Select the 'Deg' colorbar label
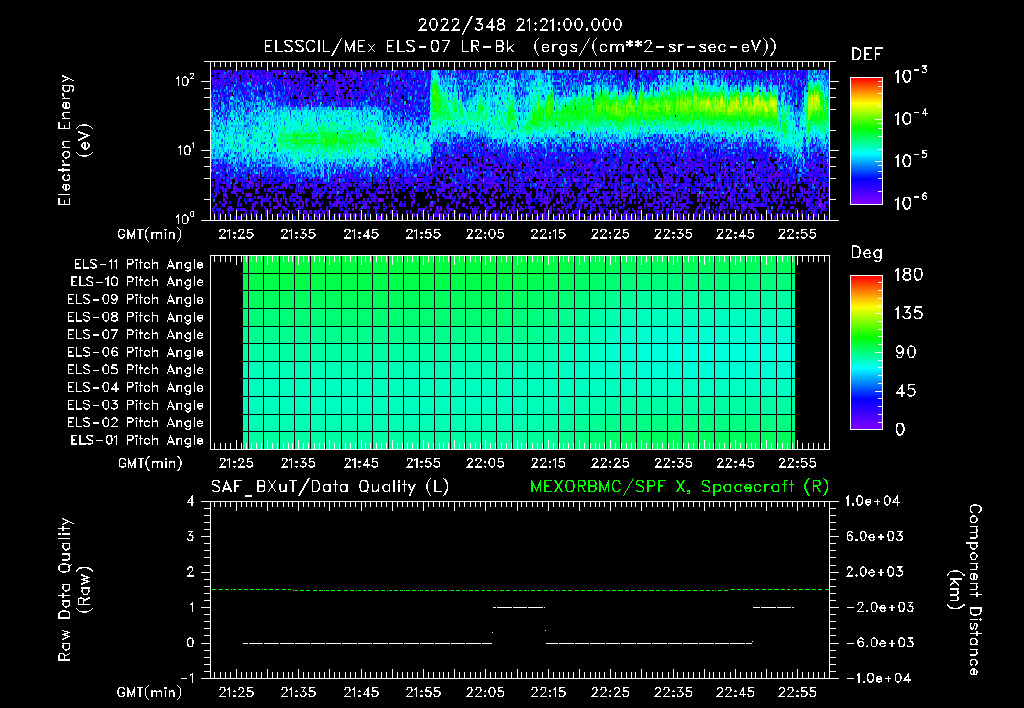 867,253
